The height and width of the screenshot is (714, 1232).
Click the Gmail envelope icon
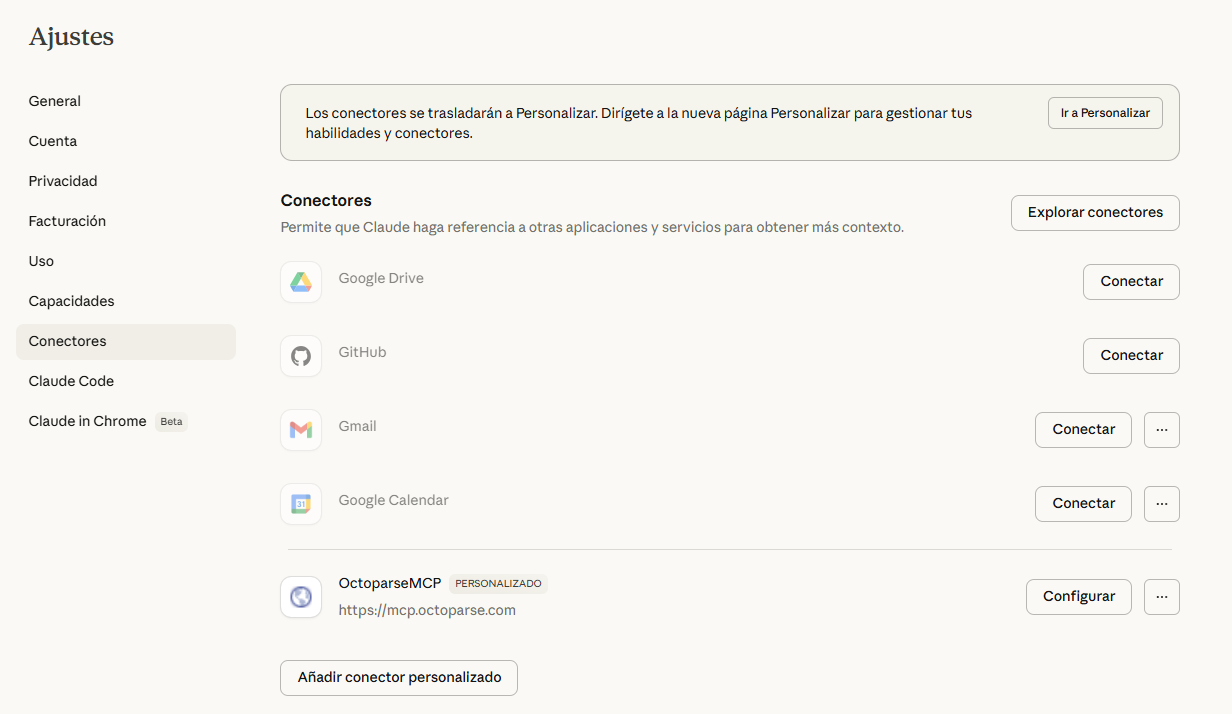click(301, 430)
